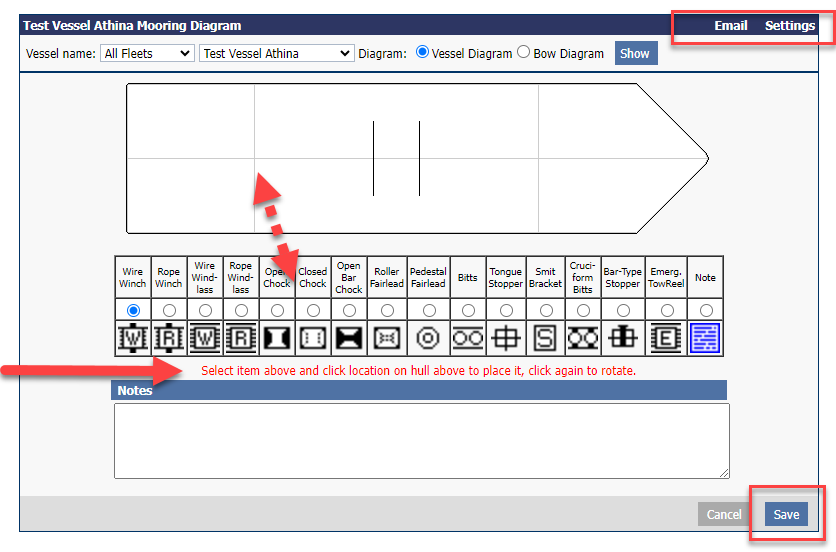Pick the Tongue Stopper symbol icon

[x=505, y=338]
